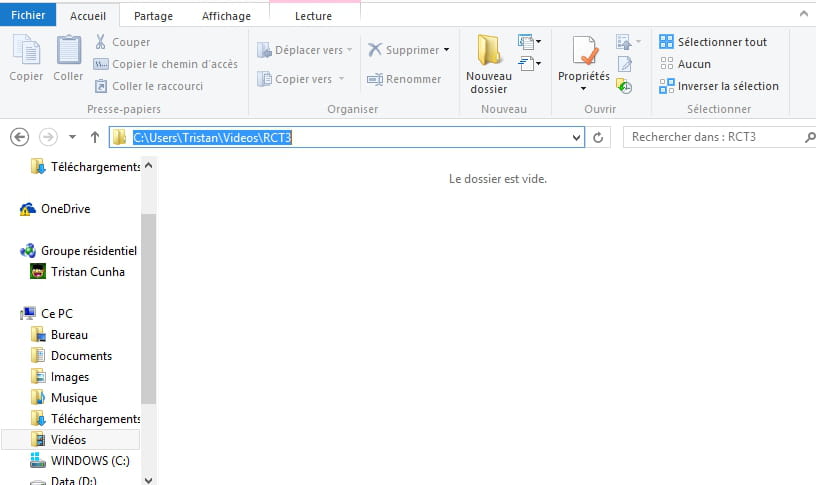Expand the Propriétés dropdown arrow
Screen dimensions: 816x485
(583, 88)
